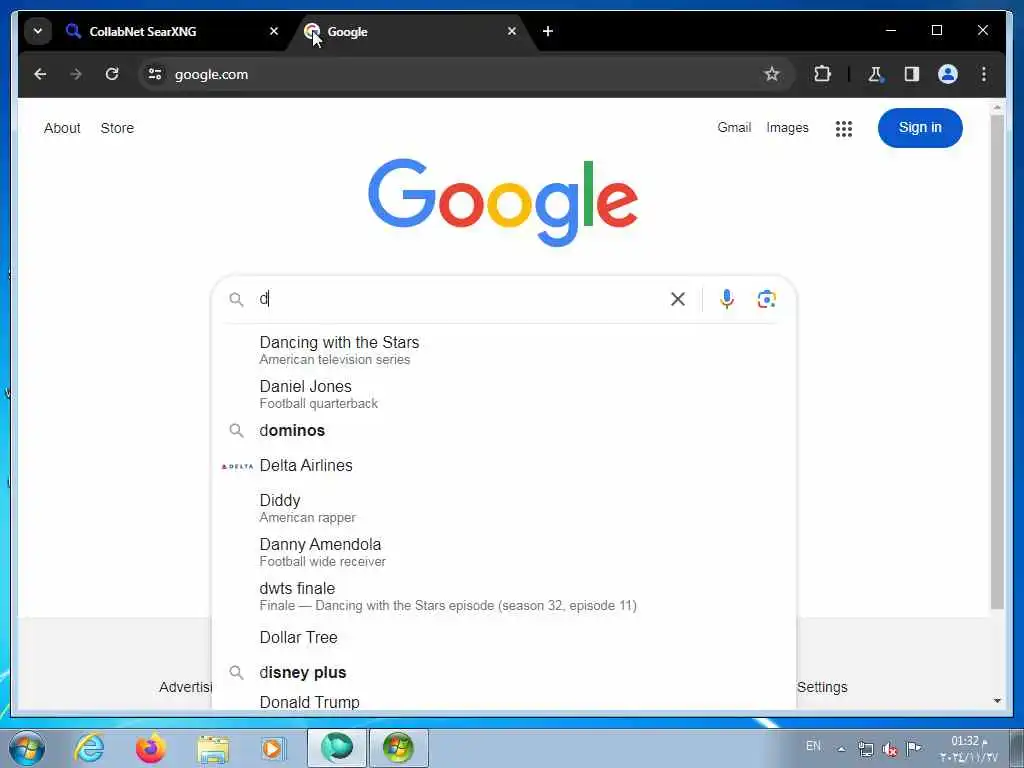The width and height of the screenshot is (1024, 768).
Task: Clear the search text with X
Action: (678, 299)
